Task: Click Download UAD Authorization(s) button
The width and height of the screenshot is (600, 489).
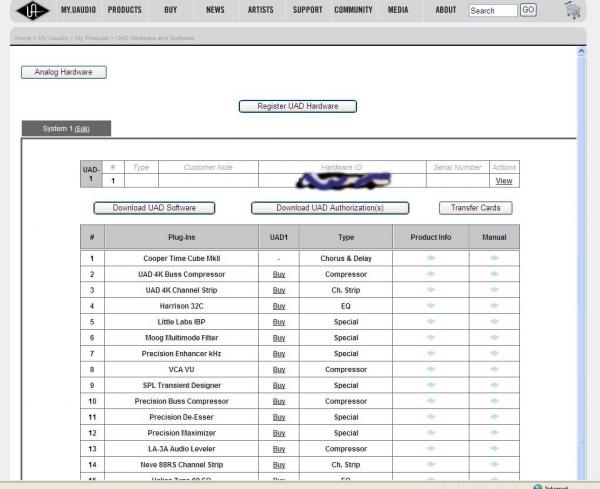Action: tap(329, 208)
